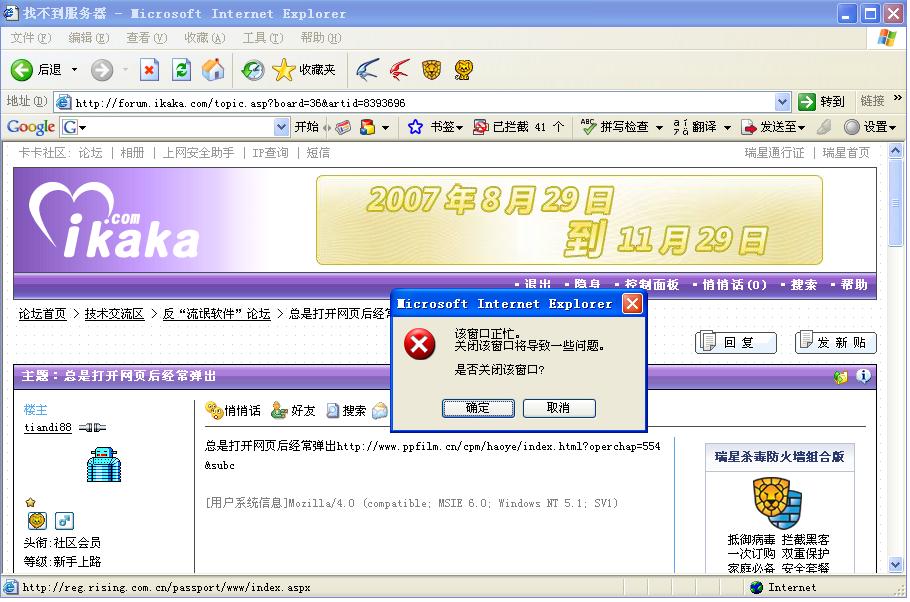This screenshot has height=602, width=910.
Task: Open the 查看 menu
Action: click(x=146, y=38)
